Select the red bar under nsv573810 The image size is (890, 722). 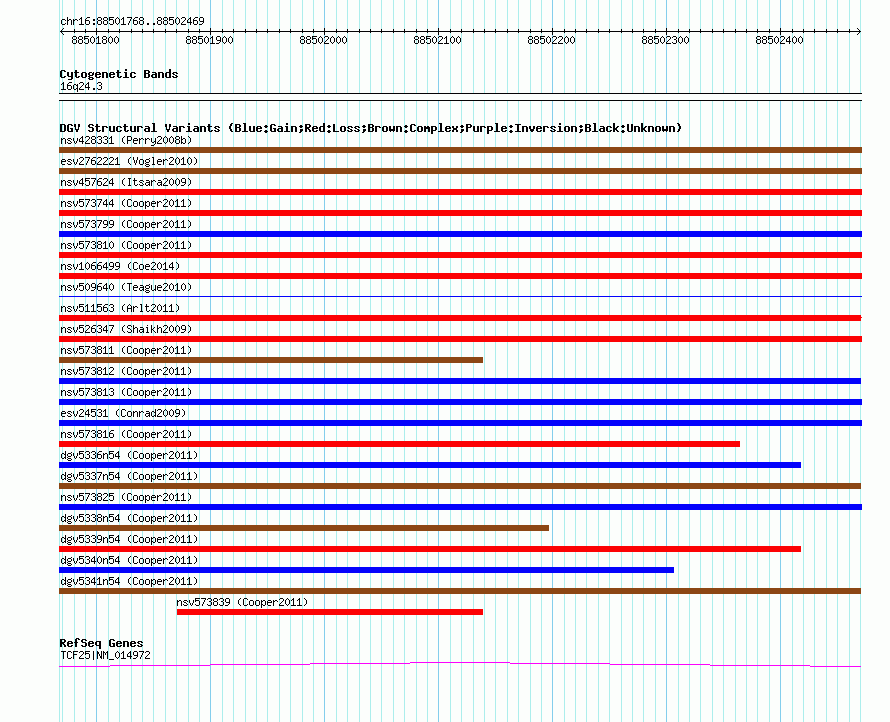point(460,255)
